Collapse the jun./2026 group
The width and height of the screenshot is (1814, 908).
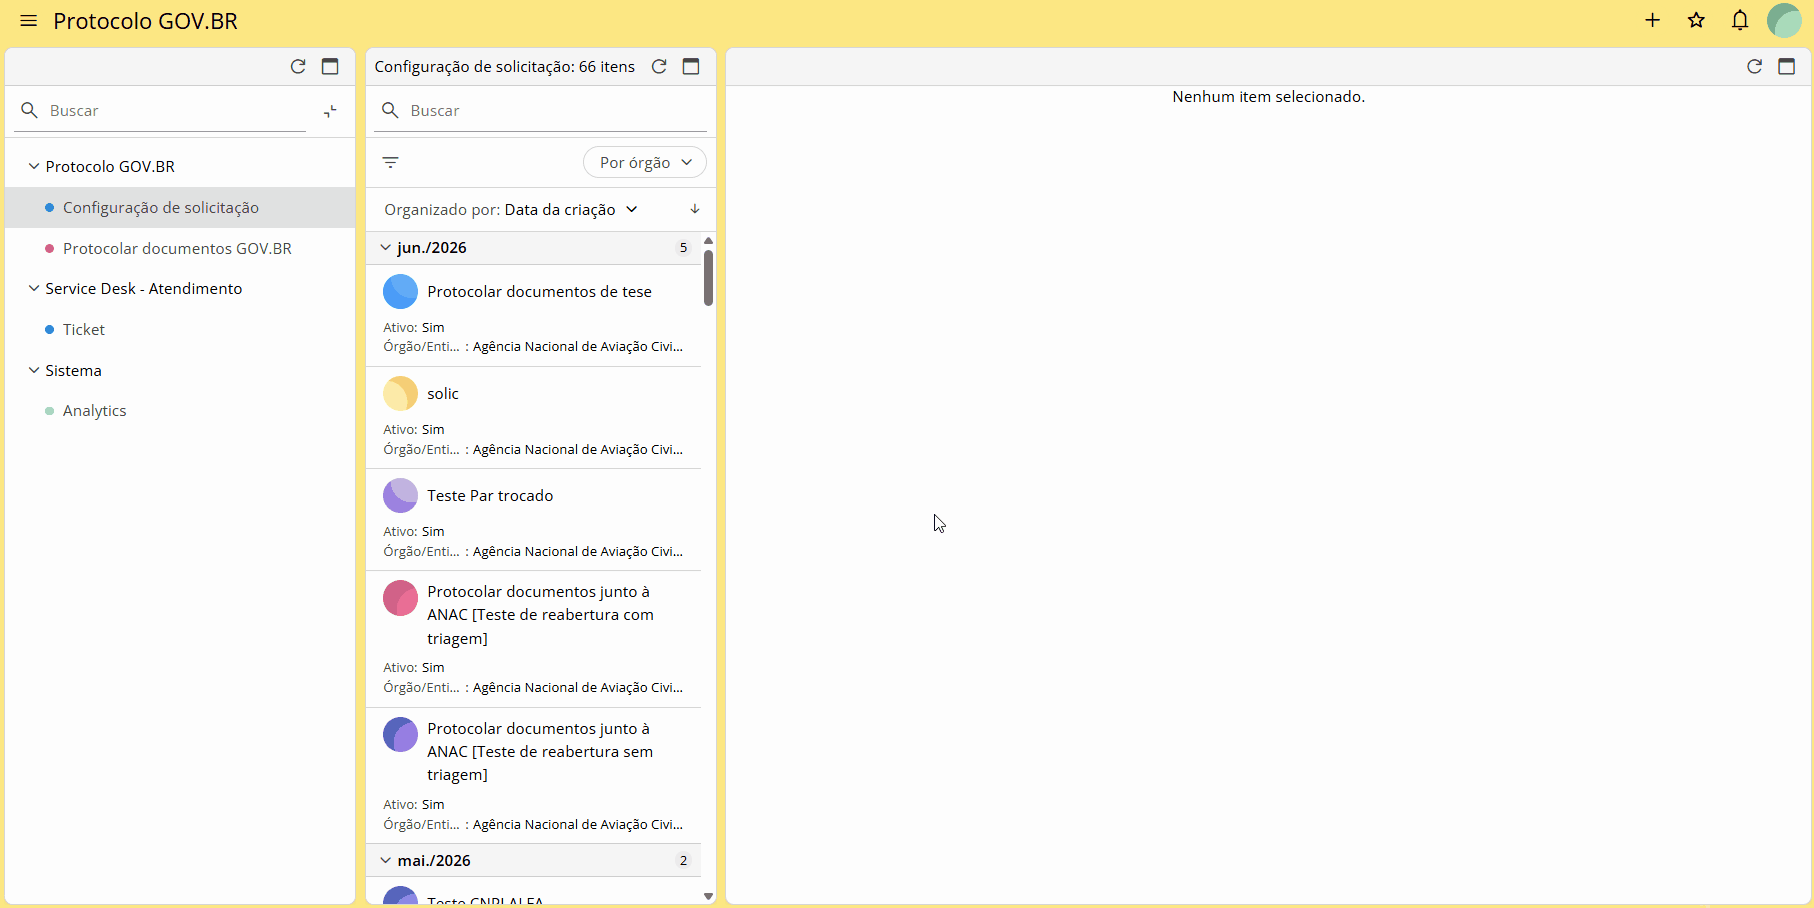386,247
